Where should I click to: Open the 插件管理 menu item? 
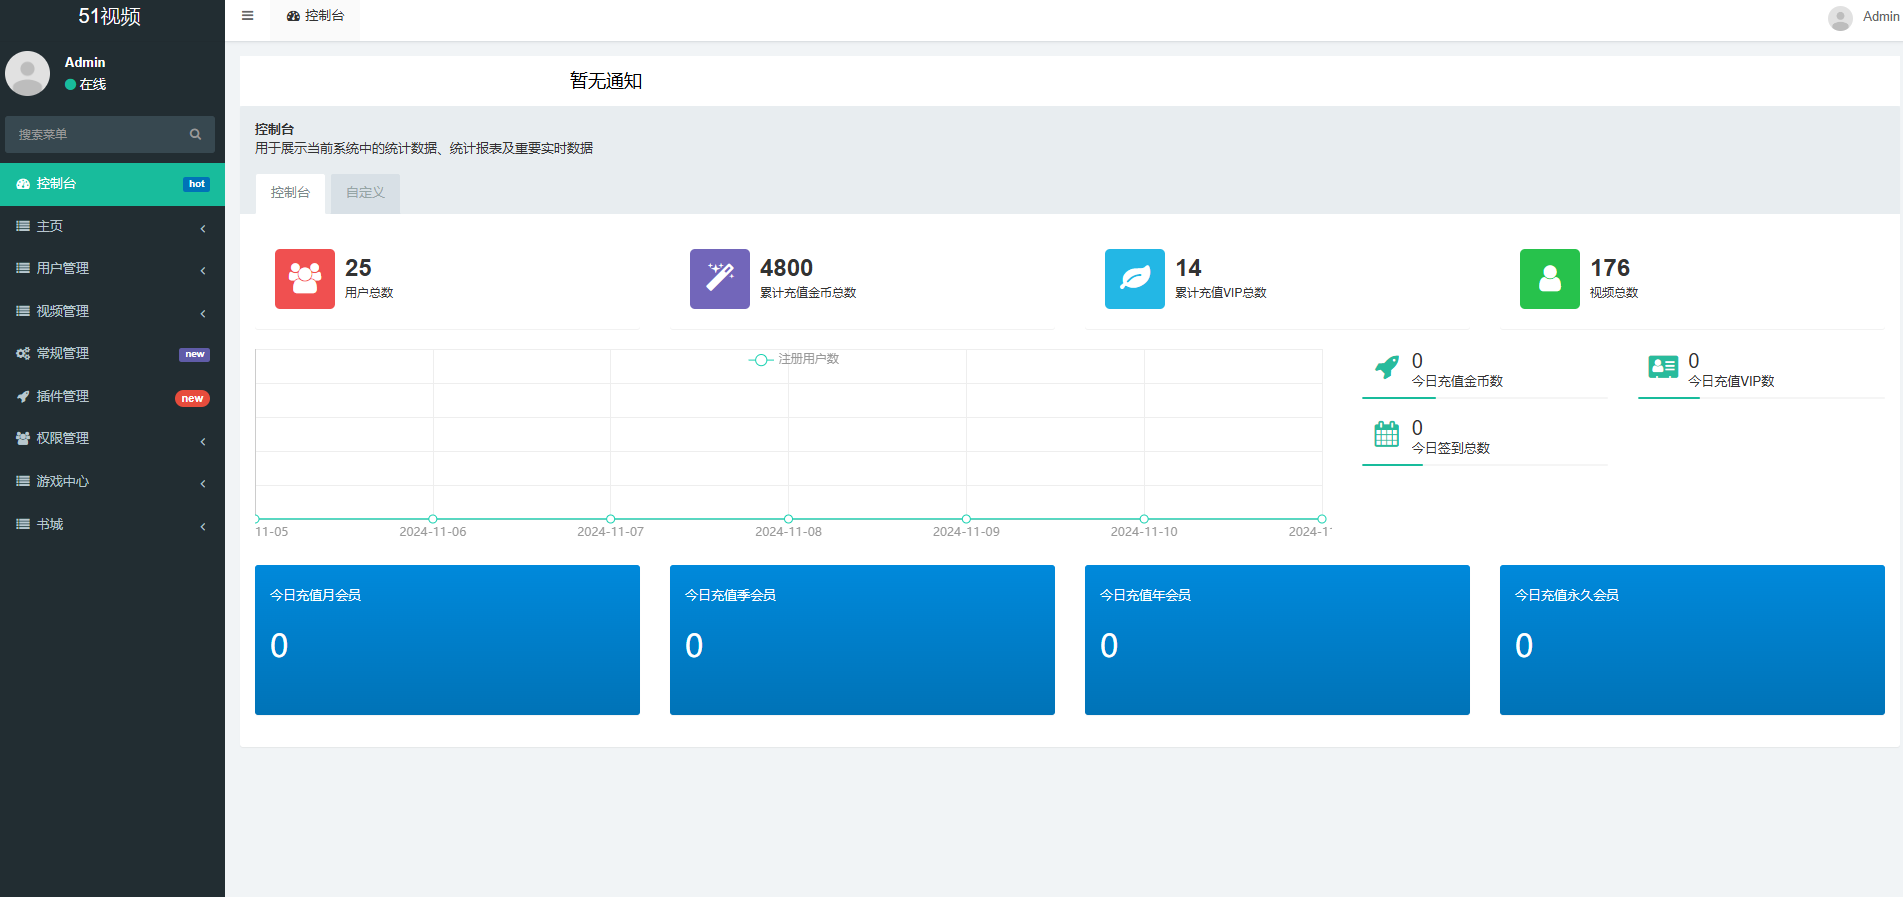pos(112,396)
